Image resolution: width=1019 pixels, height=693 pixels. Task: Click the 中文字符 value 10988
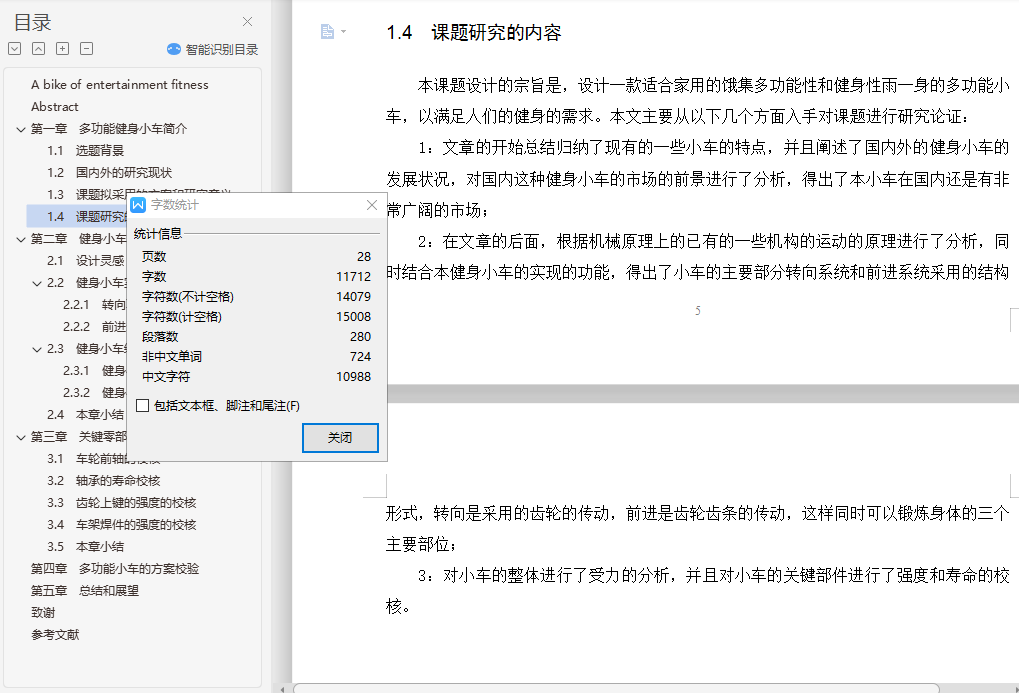pos(354,377)
